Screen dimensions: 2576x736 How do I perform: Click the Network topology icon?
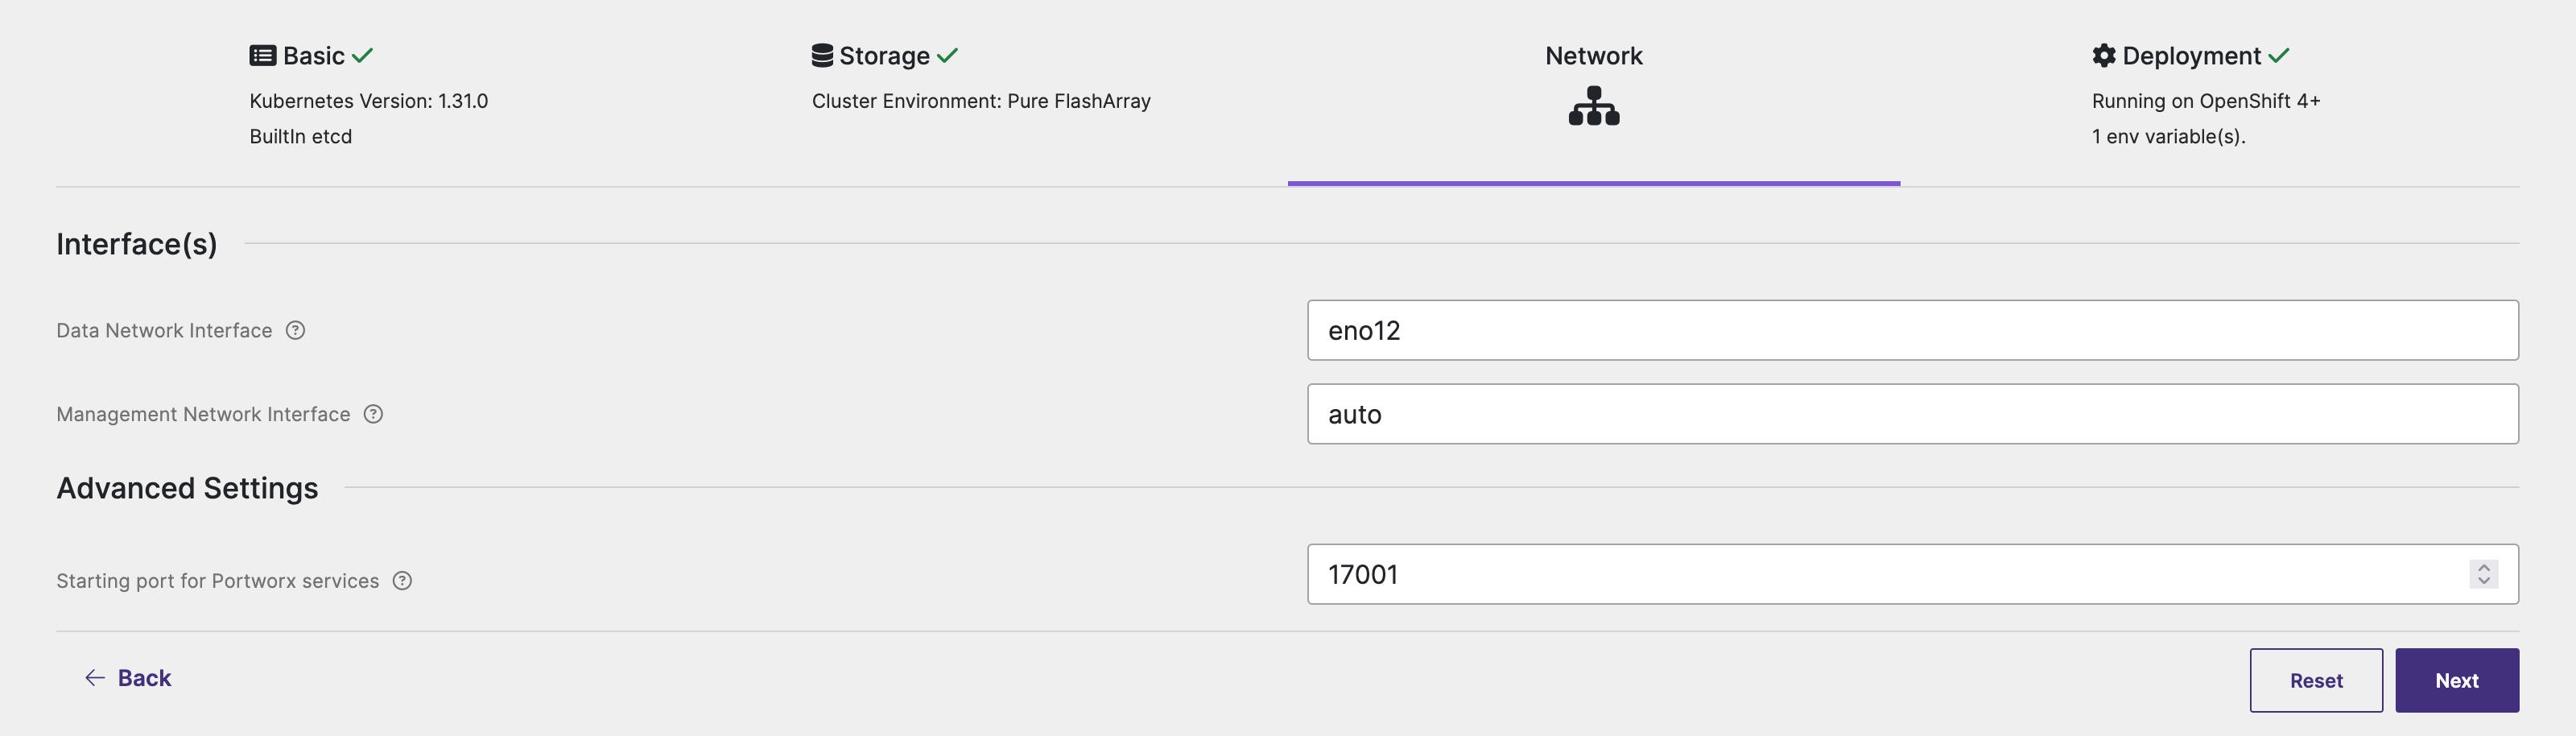(1592, 105)
